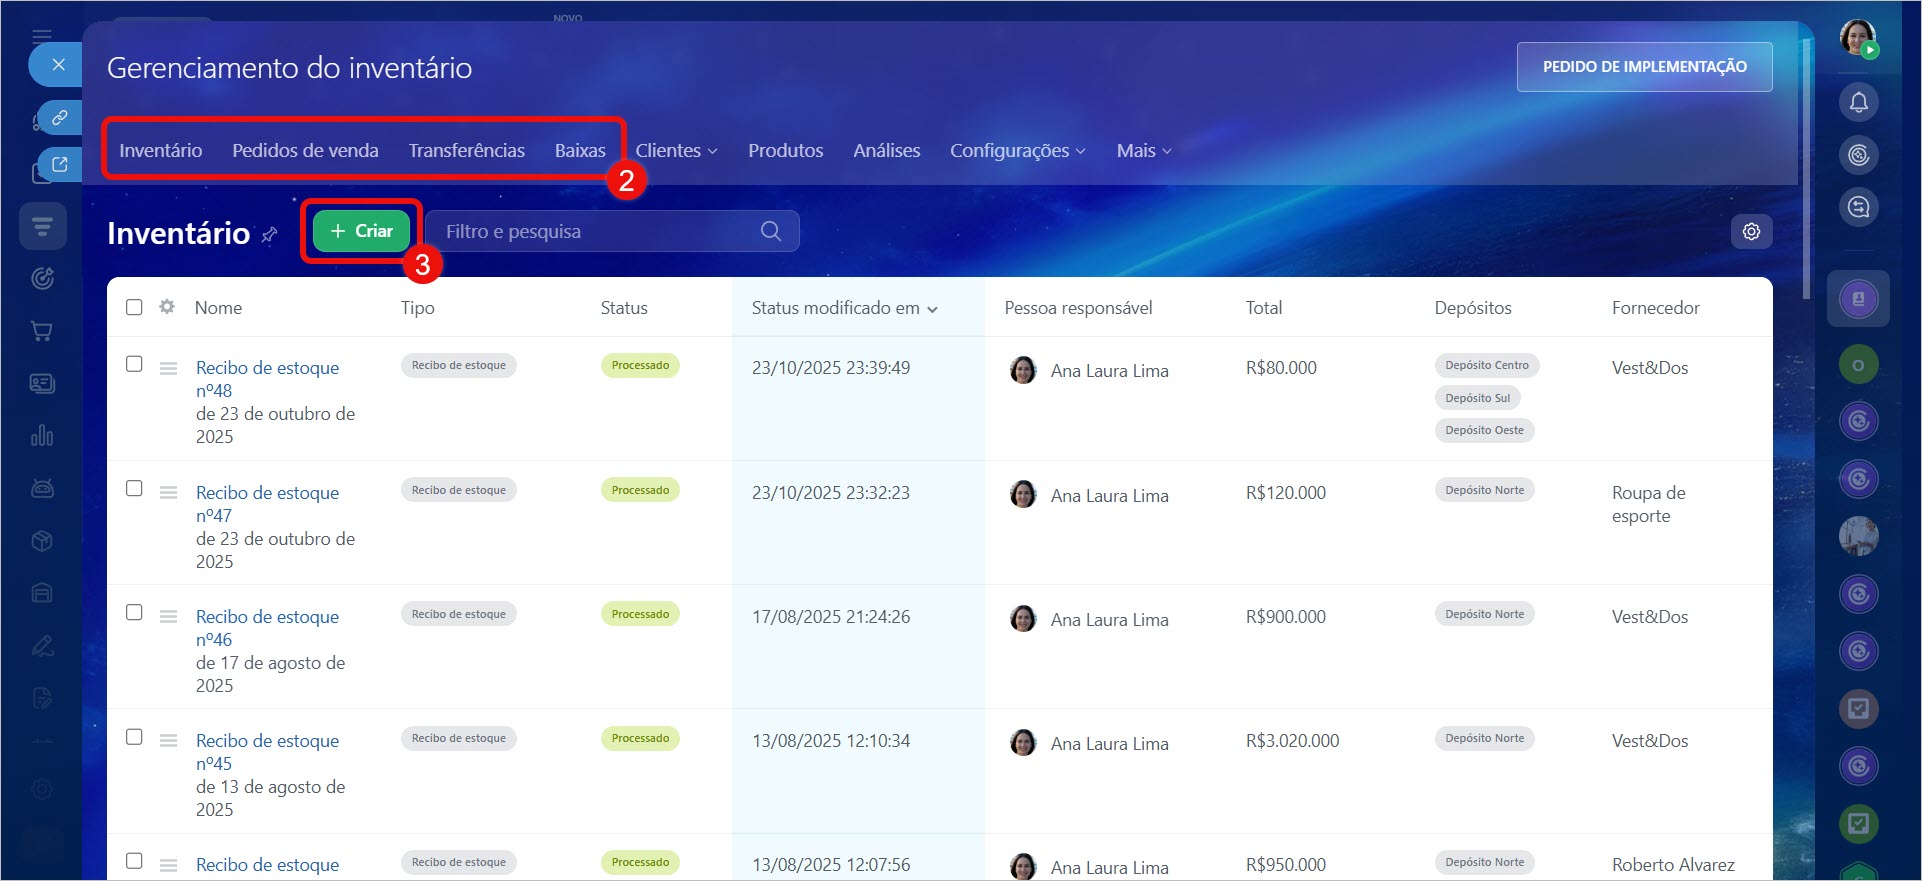1922x881 pixels.
Task: Tick checkbox for Recibo de estoque nº46
Action: click(x=134, y=612)
